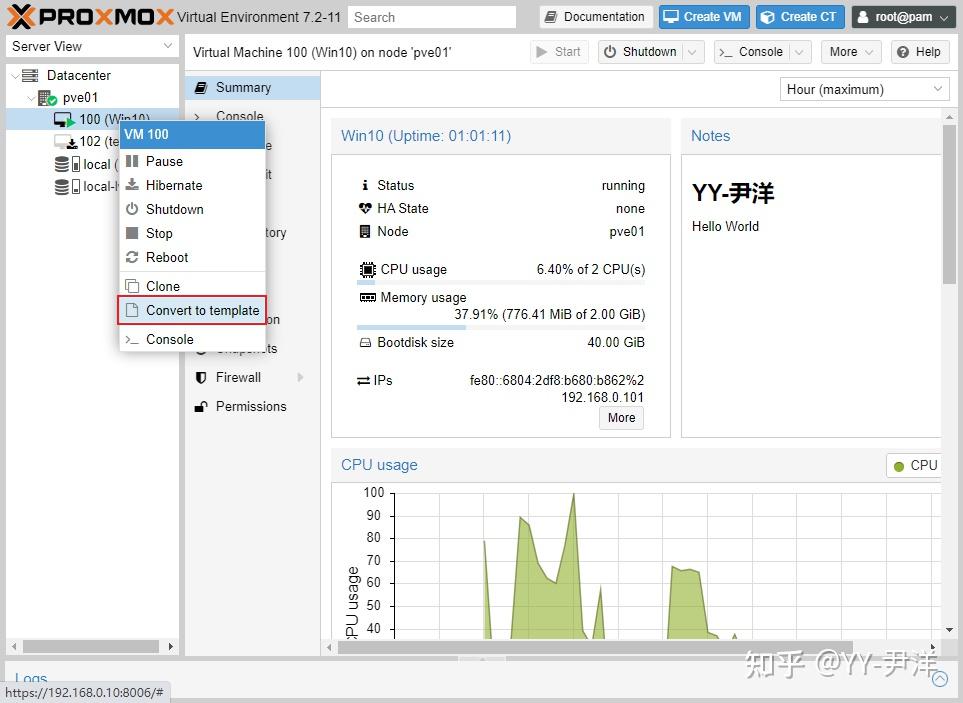The height and width of the screenshot is (703, 963).
Task: Click the Bootdisk size drive icon
Action: 365,343
